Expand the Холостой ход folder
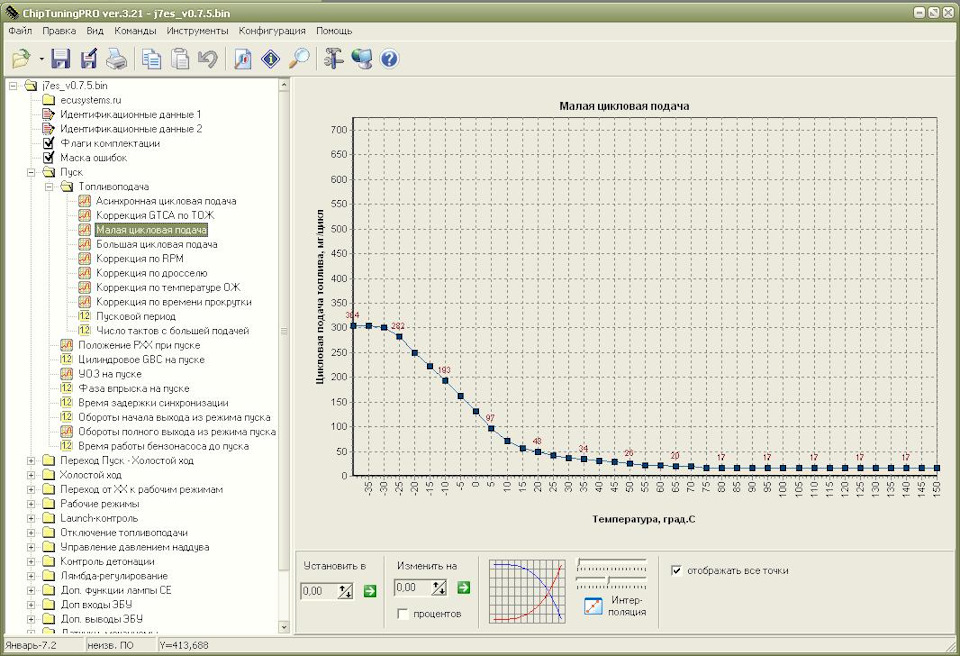Screen dimensions: 960x656 tap(31, 475)
